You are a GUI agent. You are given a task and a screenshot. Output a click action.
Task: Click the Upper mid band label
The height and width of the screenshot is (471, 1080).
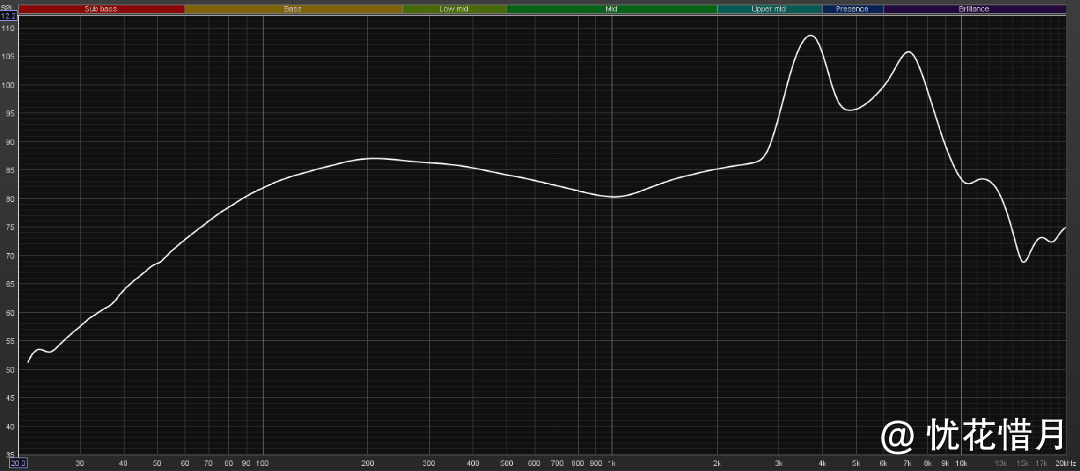coord(769,8)
